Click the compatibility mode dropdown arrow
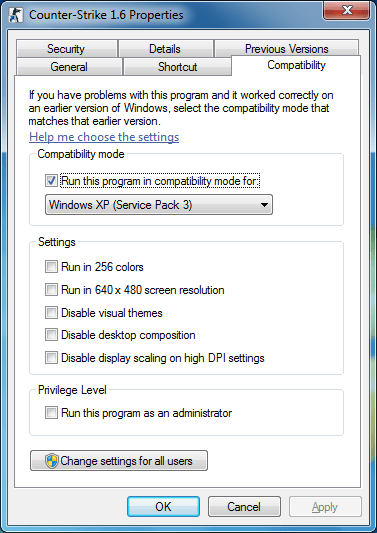Screen dimensions: 377x533 tap(263, 205)
